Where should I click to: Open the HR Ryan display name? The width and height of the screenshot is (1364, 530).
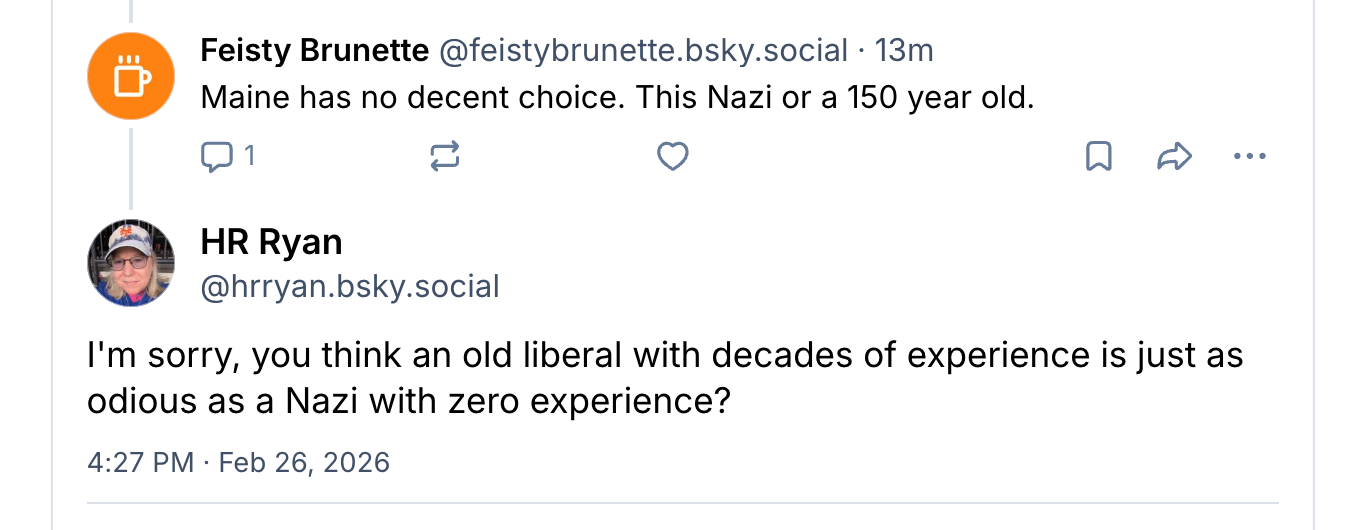[x=271, y=242]
